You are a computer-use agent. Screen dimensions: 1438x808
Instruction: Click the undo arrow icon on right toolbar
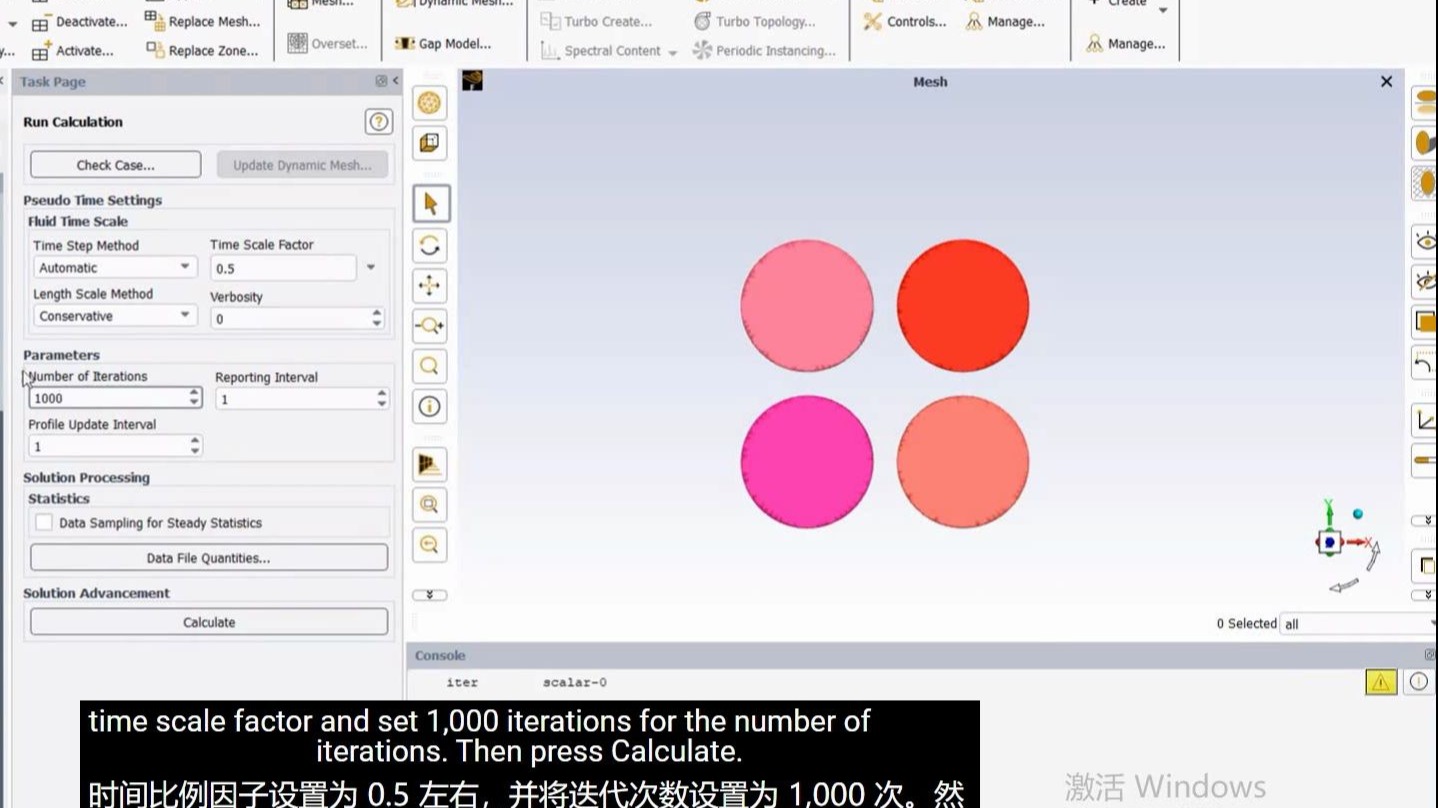(x=1425, y=362)
